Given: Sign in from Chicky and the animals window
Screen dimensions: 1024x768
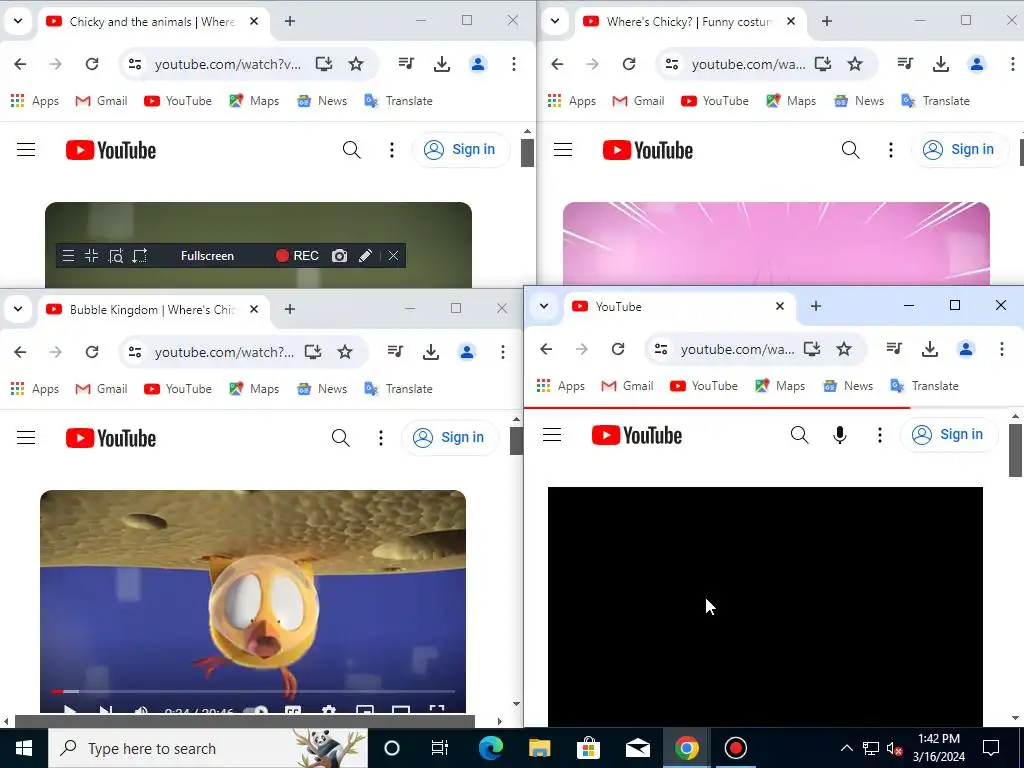Looking at the screenshot, I should [x=460, y=150].
